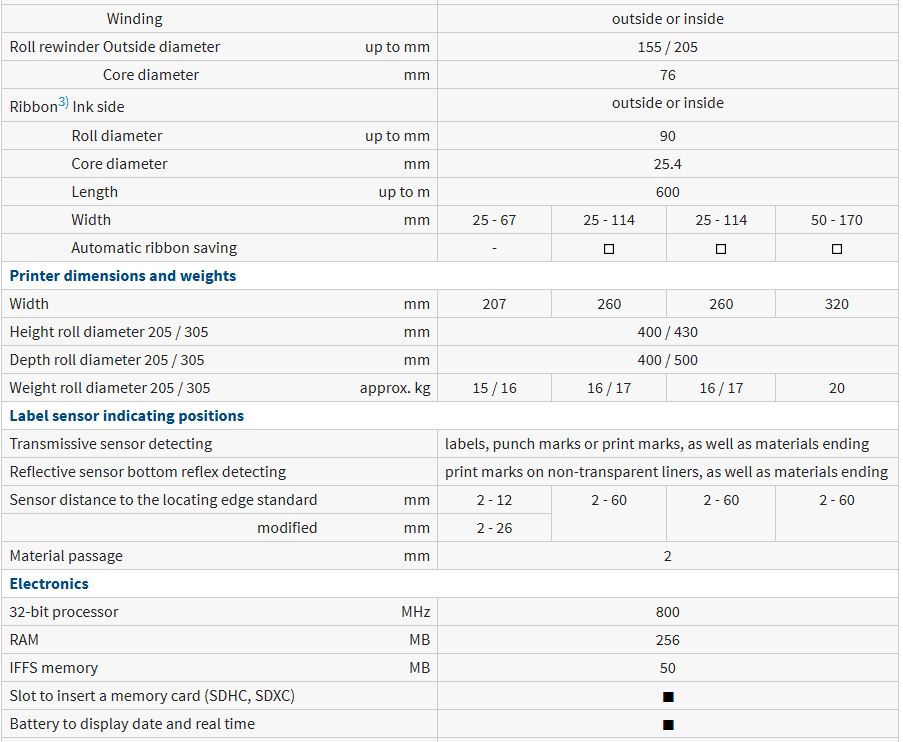The image size is (903, 742).
Task: Select the Printer dimensions and weights heading
Action: 123,276
